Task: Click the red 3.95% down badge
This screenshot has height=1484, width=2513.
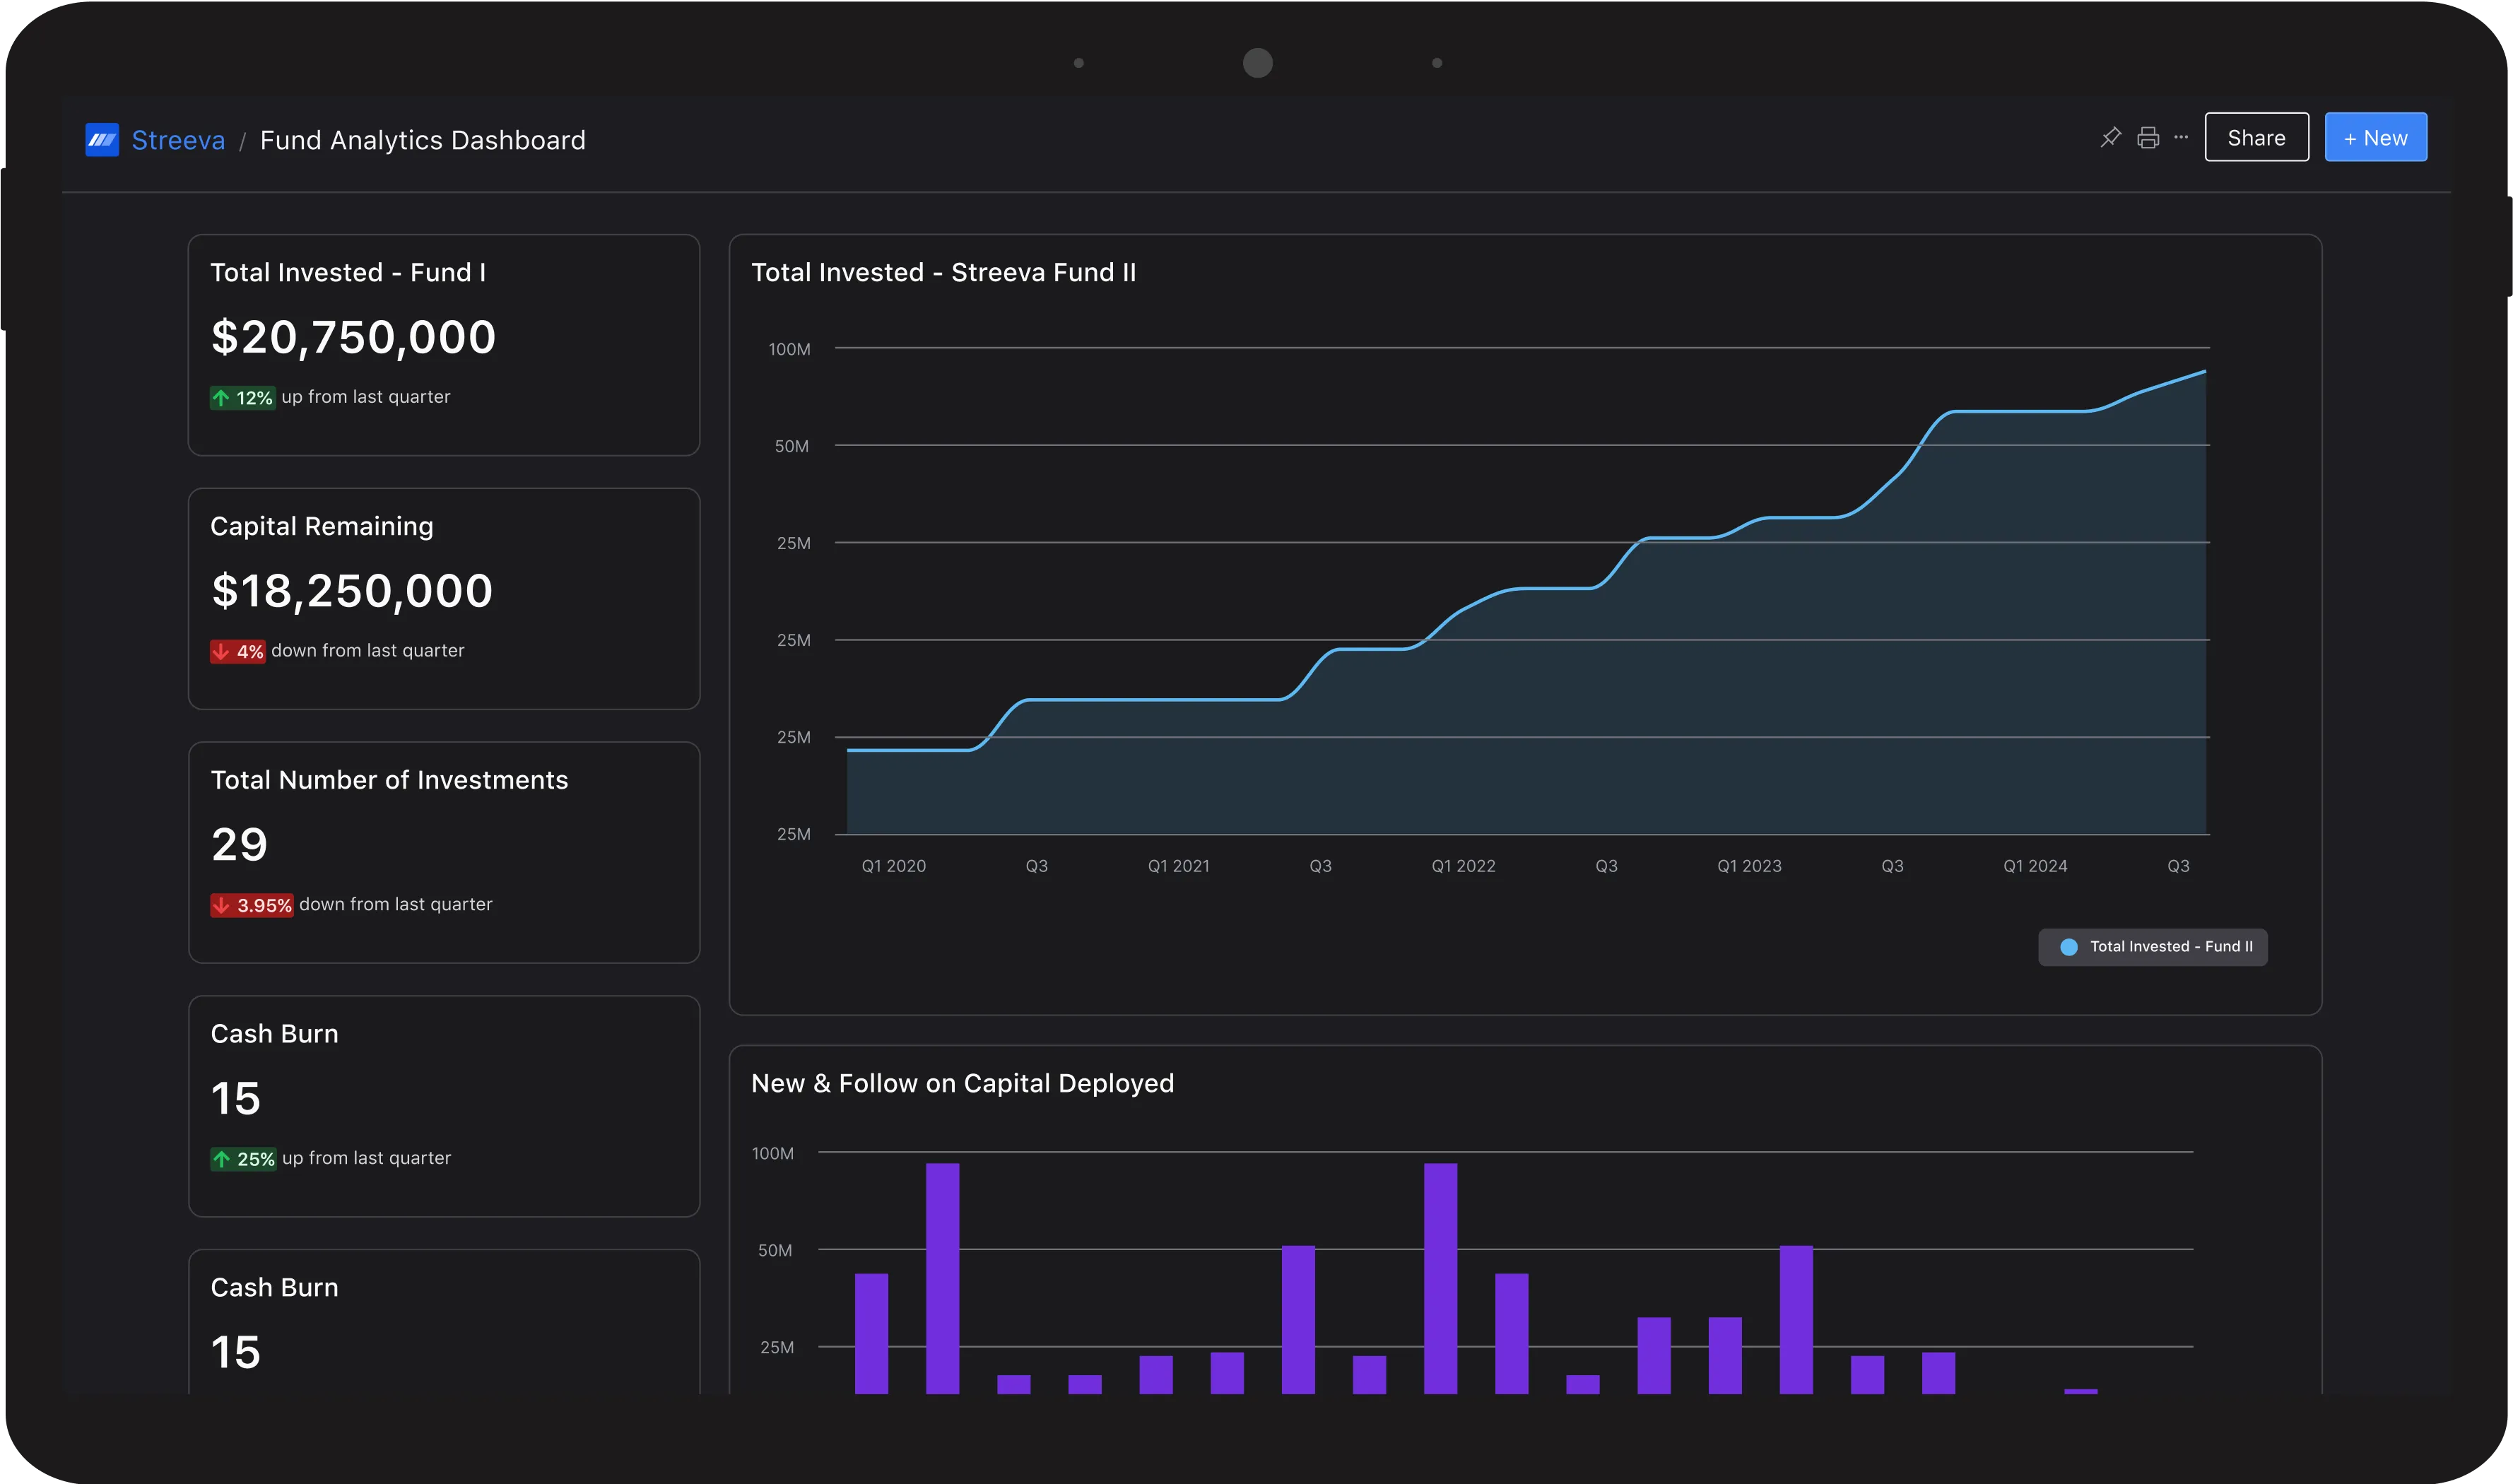Action: 251,906
